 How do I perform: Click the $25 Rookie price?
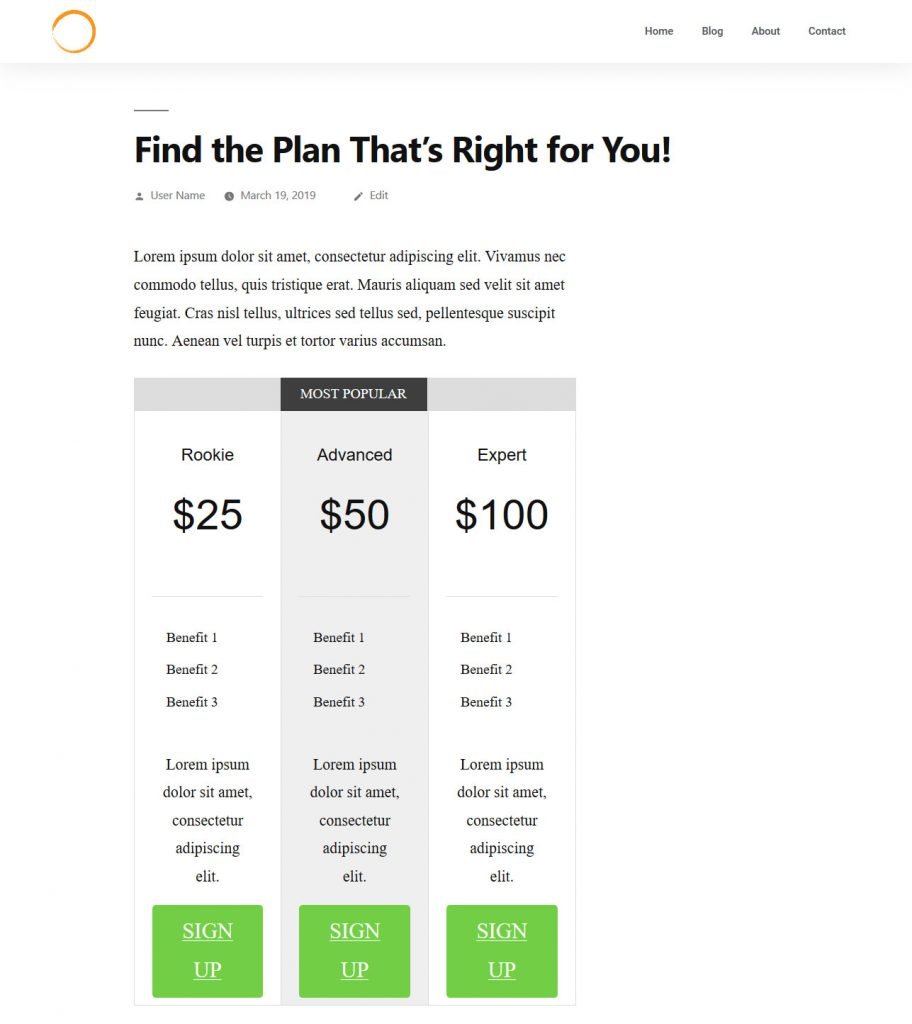click(207, 515)
